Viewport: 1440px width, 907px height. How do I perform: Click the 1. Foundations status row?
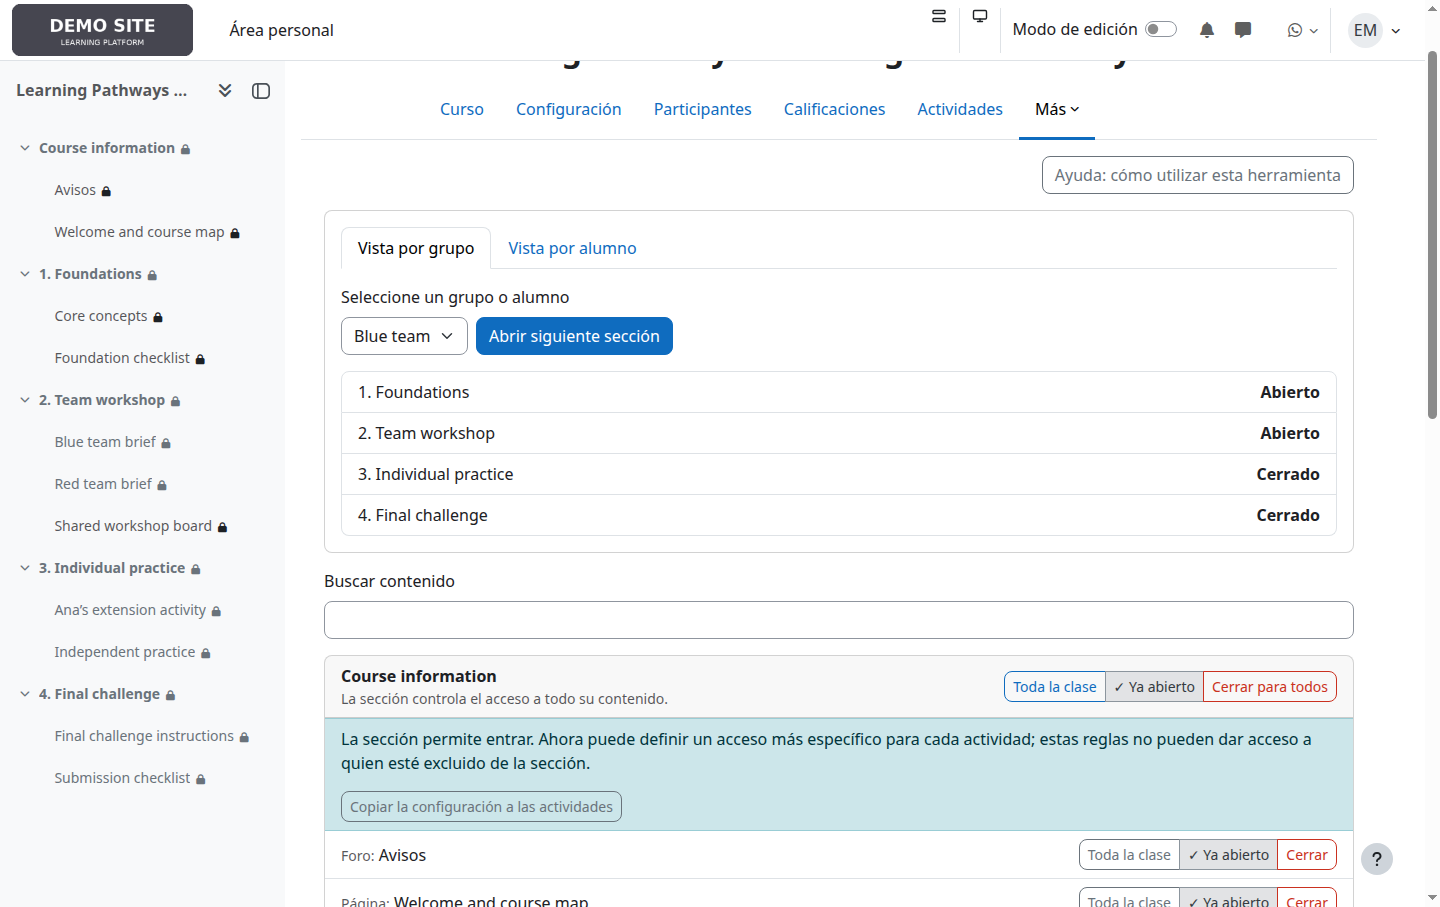[839, 392]
